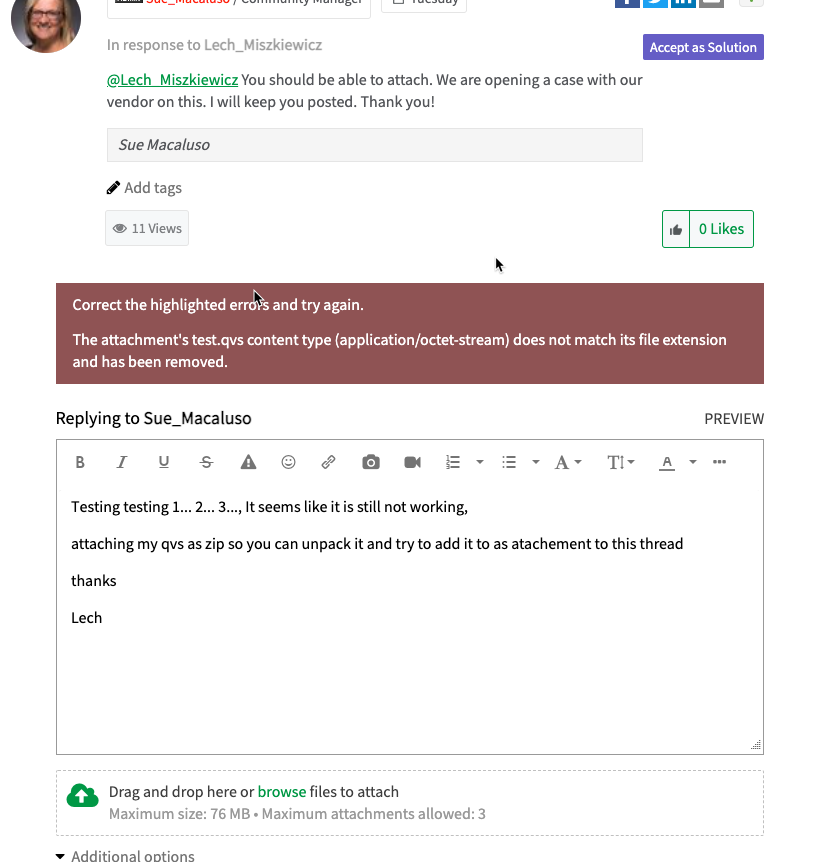Switch to the PREVIEW tab

click(734, 419)
